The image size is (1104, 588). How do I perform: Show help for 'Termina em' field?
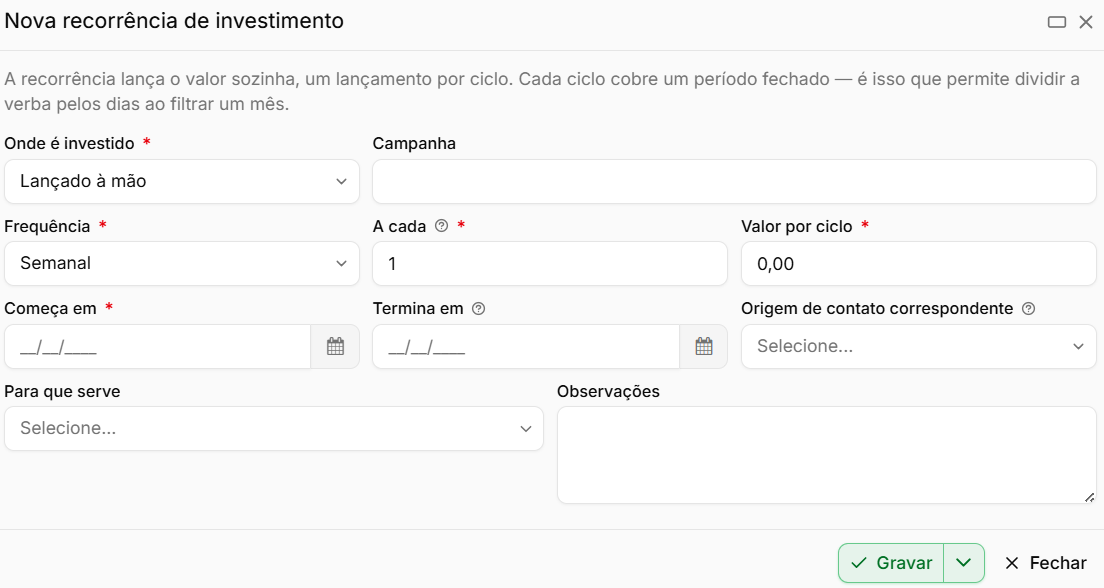click(479, 308)
